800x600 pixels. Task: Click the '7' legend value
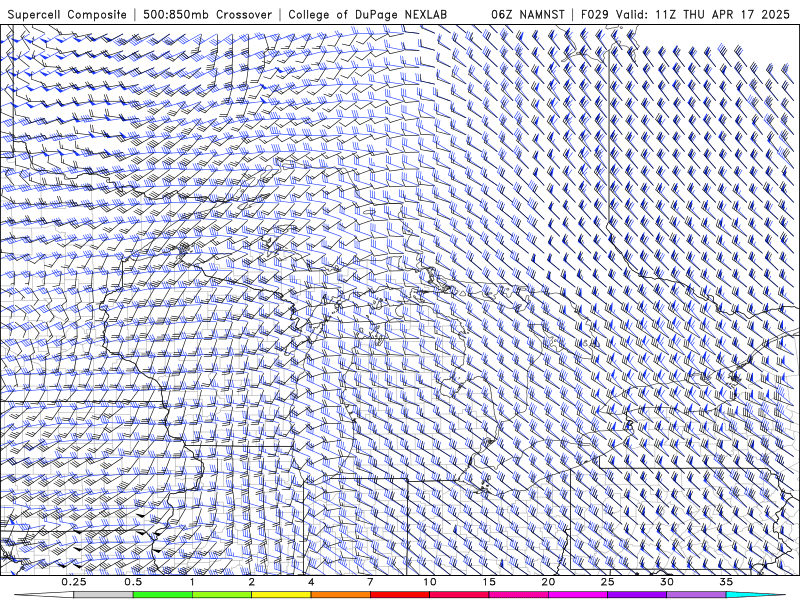pyautogui.click(x=370, y=582)
